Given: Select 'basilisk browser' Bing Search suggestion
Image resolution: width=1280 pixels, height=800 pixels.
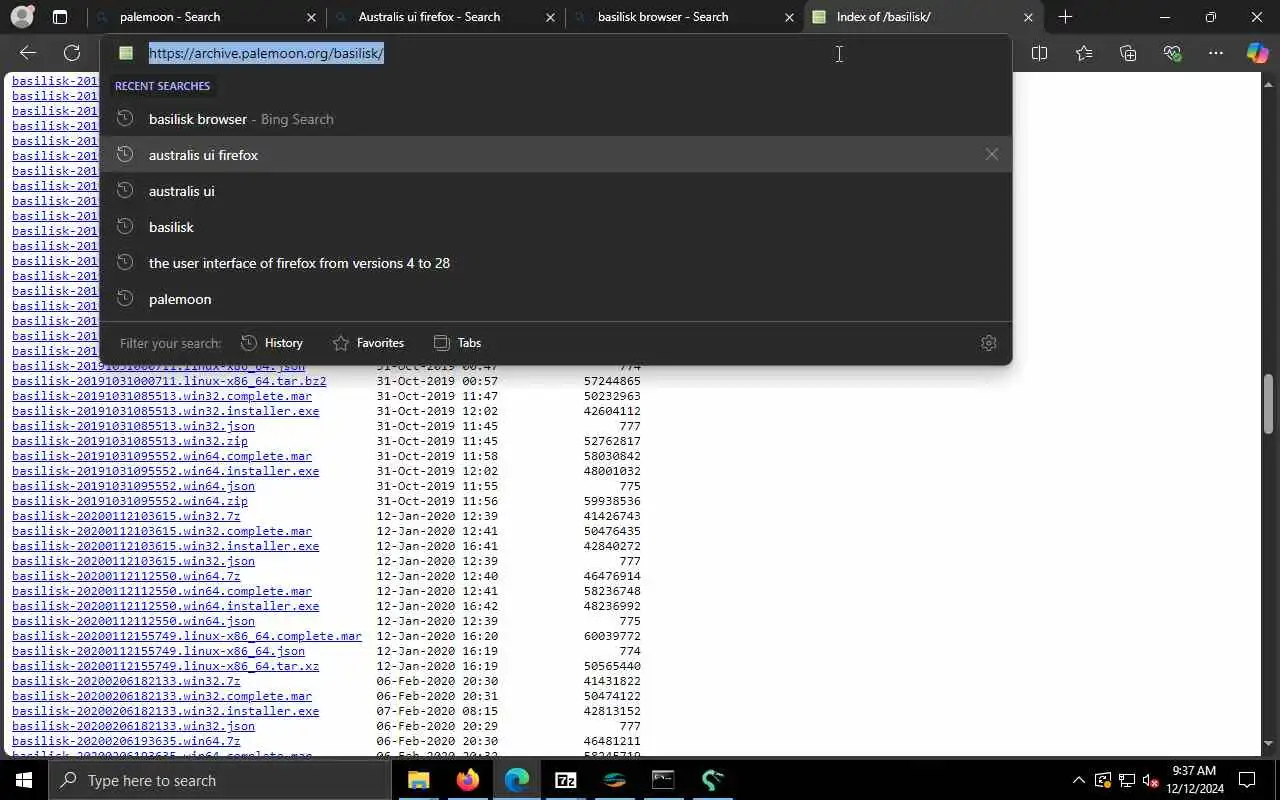Looking at the screenshot, I should (x=556, y=119).
